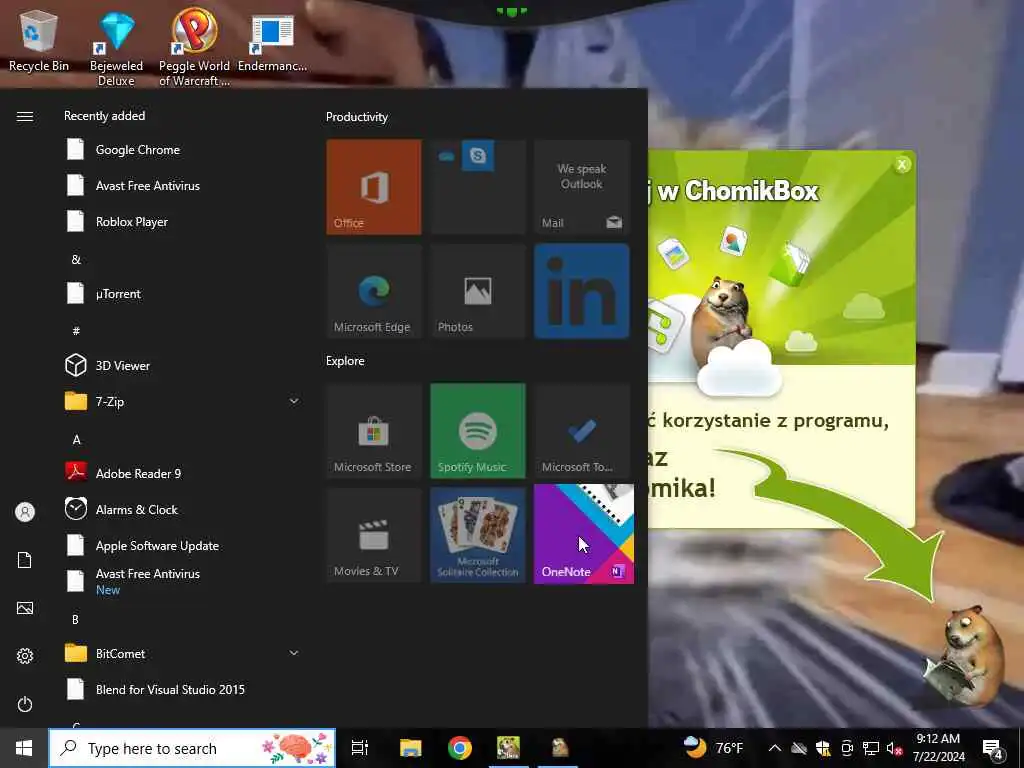Open the action center notifications icon
The height and width of the screenshot is (768, 1024).
993,748
